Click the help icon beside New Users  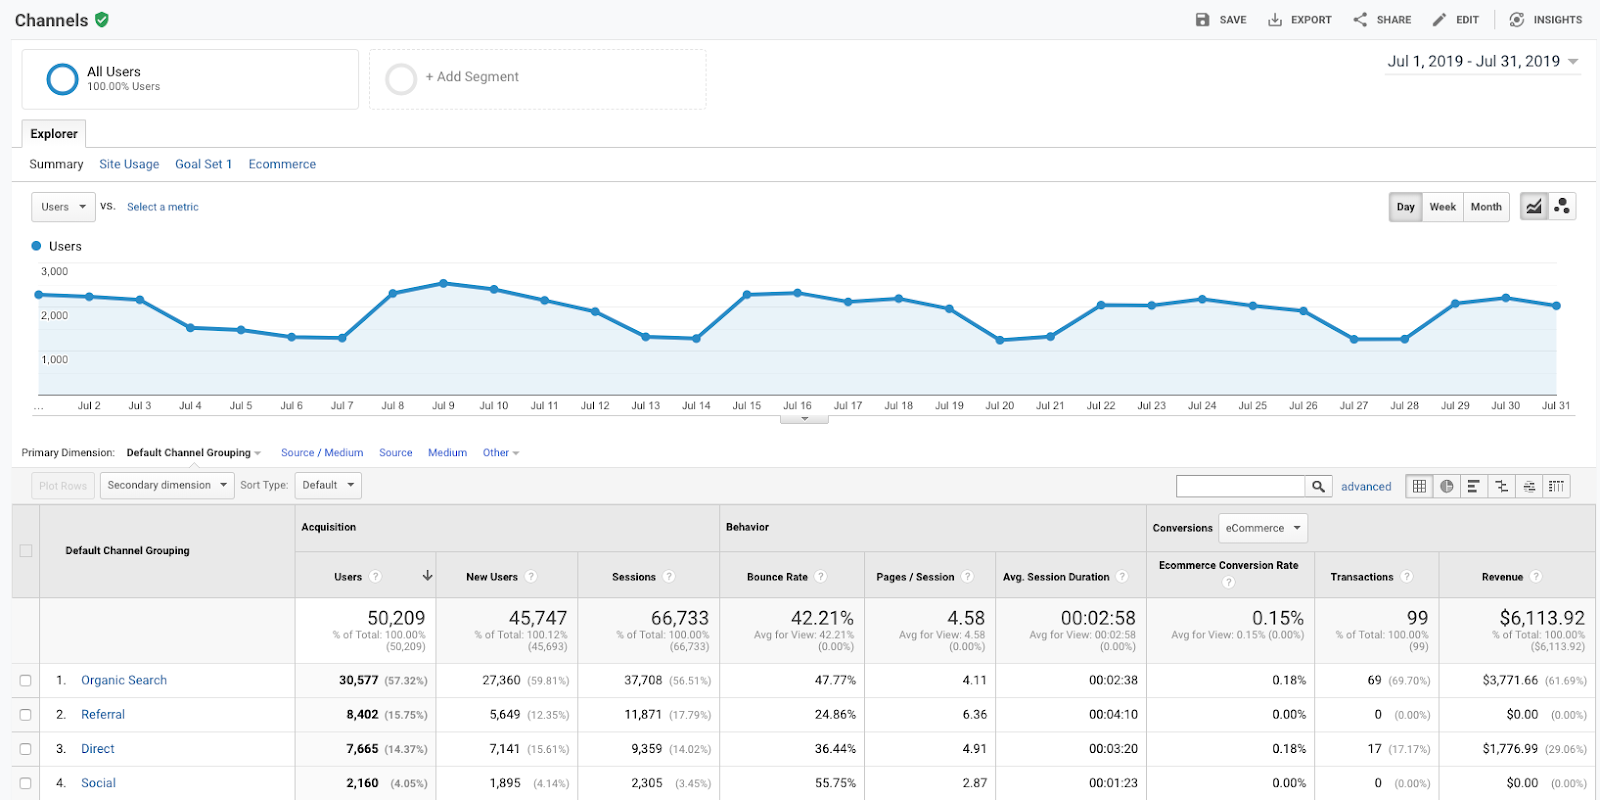(531, 576)
